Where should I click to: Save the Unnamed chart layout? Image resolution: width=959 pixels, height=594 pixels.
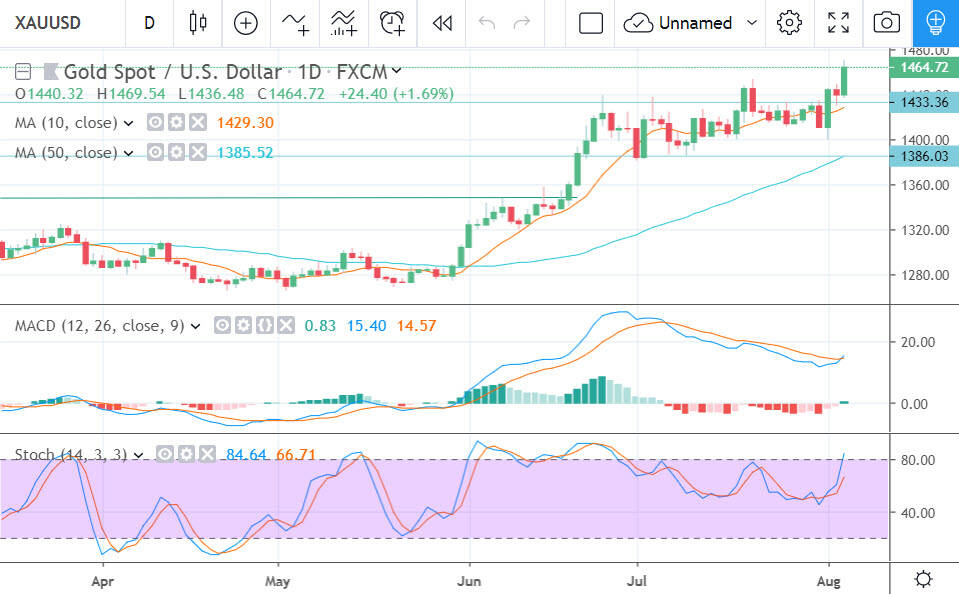click(x=639, y=23)
